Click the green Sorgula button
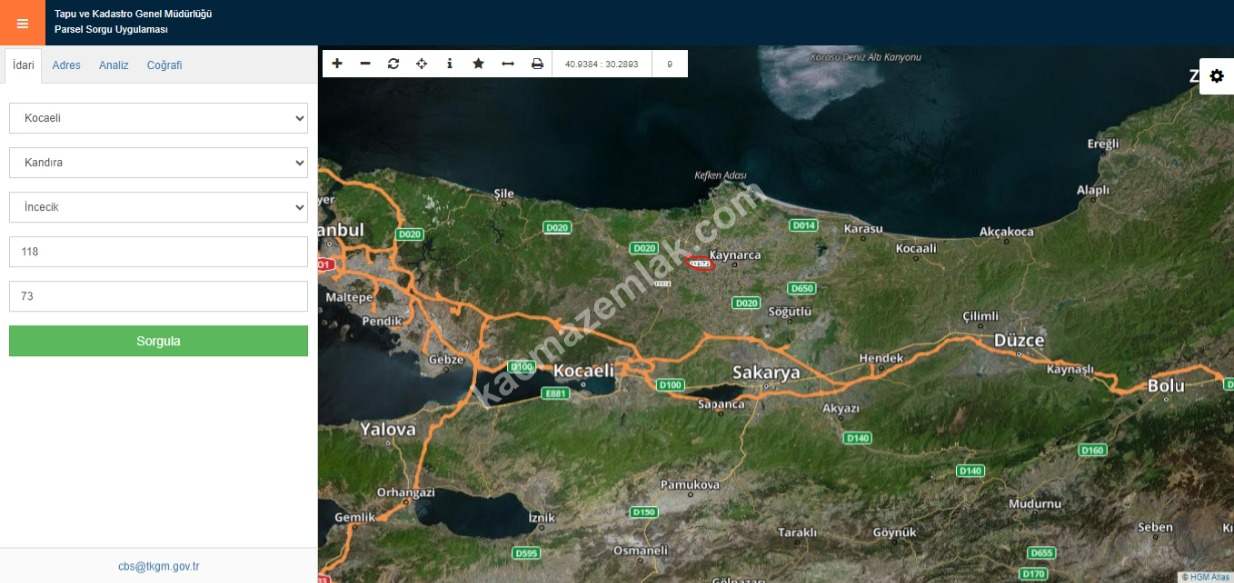1234x583 pixels. (x=158, y=341)
